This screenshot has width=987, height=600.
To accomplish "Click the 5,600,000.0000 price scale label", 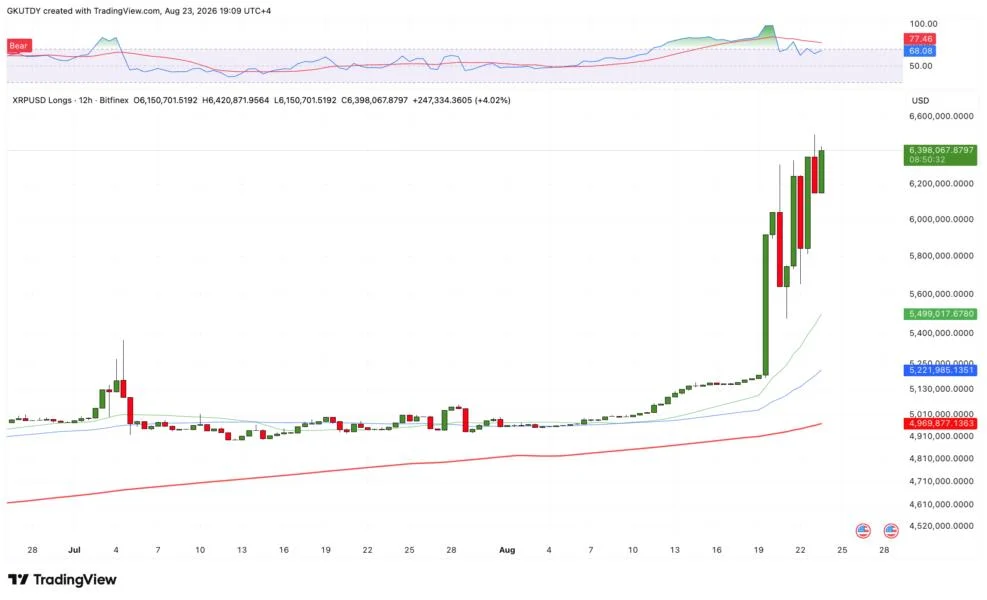I will click(x=941, y=294).
